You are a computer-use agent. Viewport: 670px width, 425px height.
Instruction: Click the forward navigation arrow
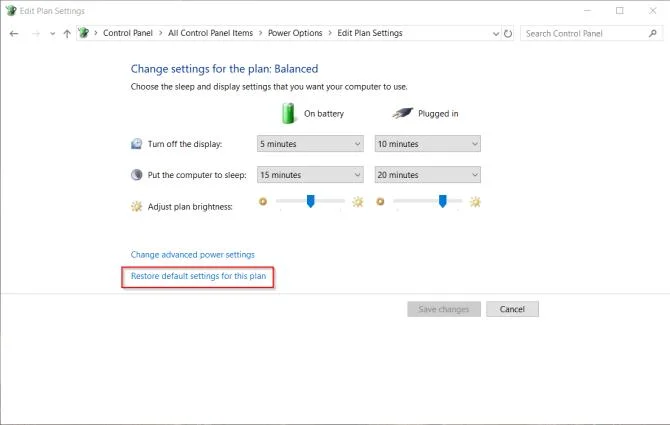pyautogui.click(x=36, y=33)
